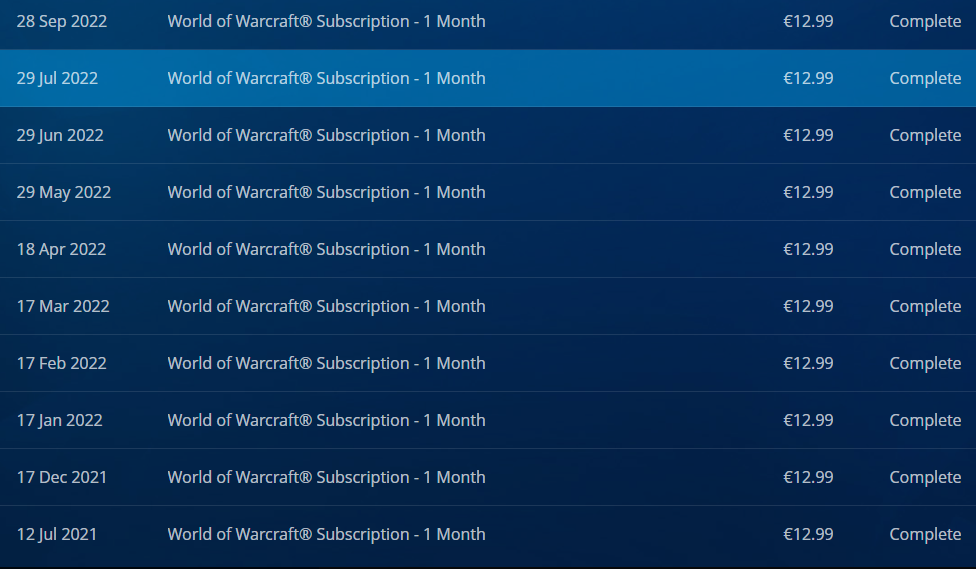Click Complete status in 17 Dec 2021 row
976x569 pixels.
[925, 477]
